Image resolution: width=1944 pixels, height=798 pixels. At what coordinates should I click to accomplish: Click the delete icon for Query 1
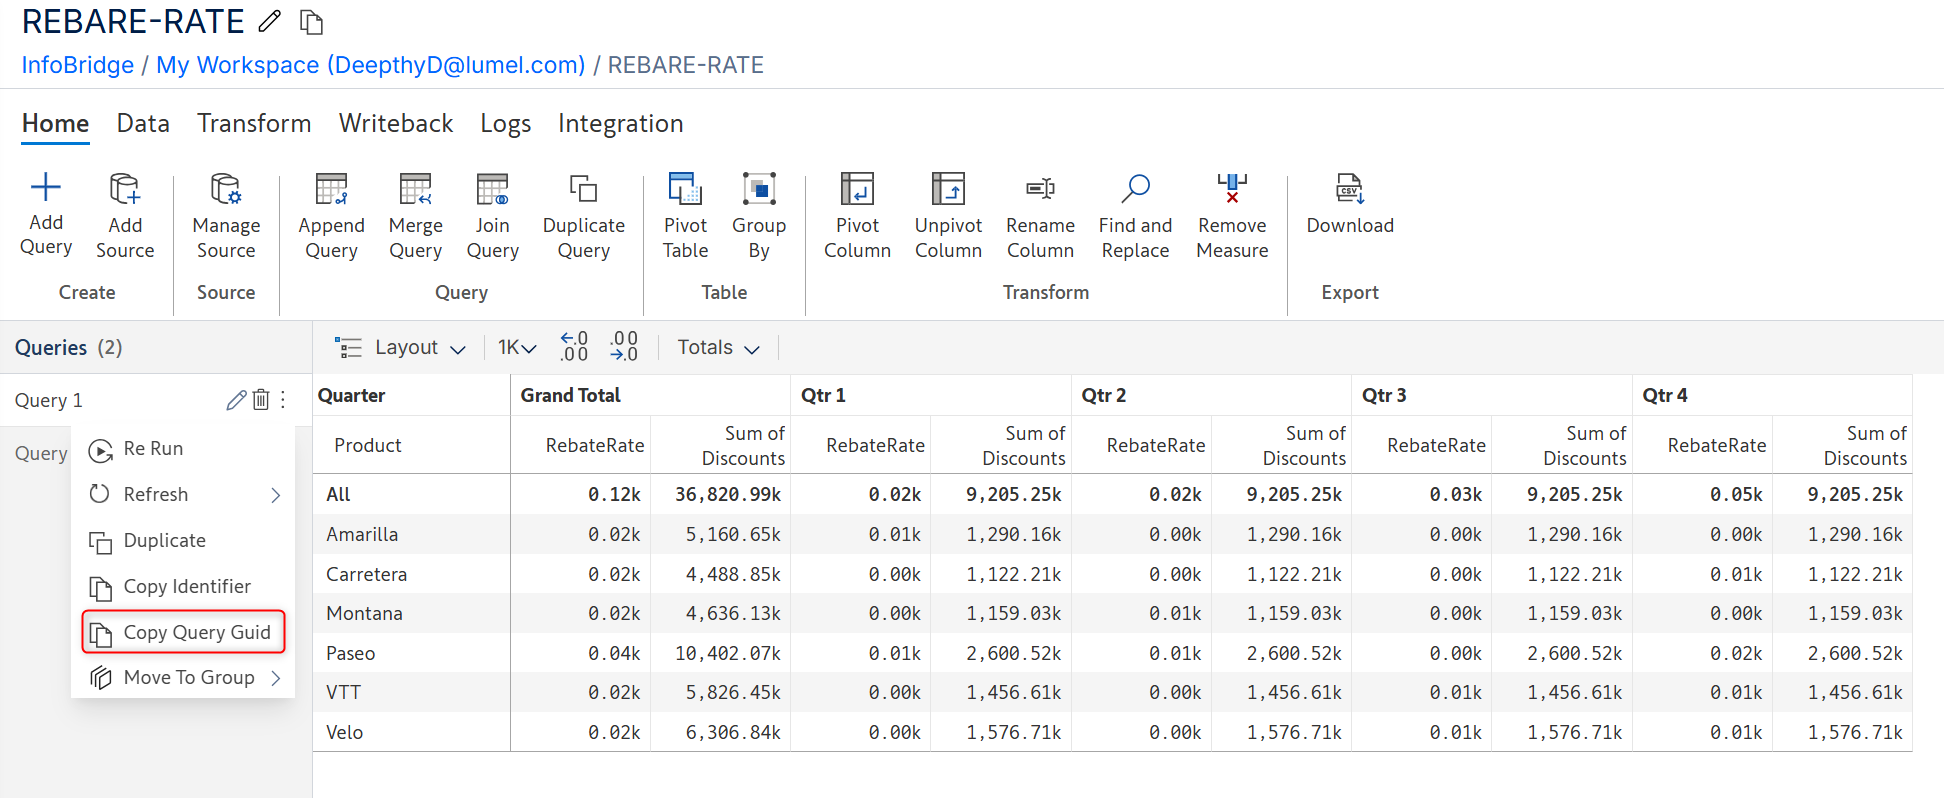(x=261, y=400)
